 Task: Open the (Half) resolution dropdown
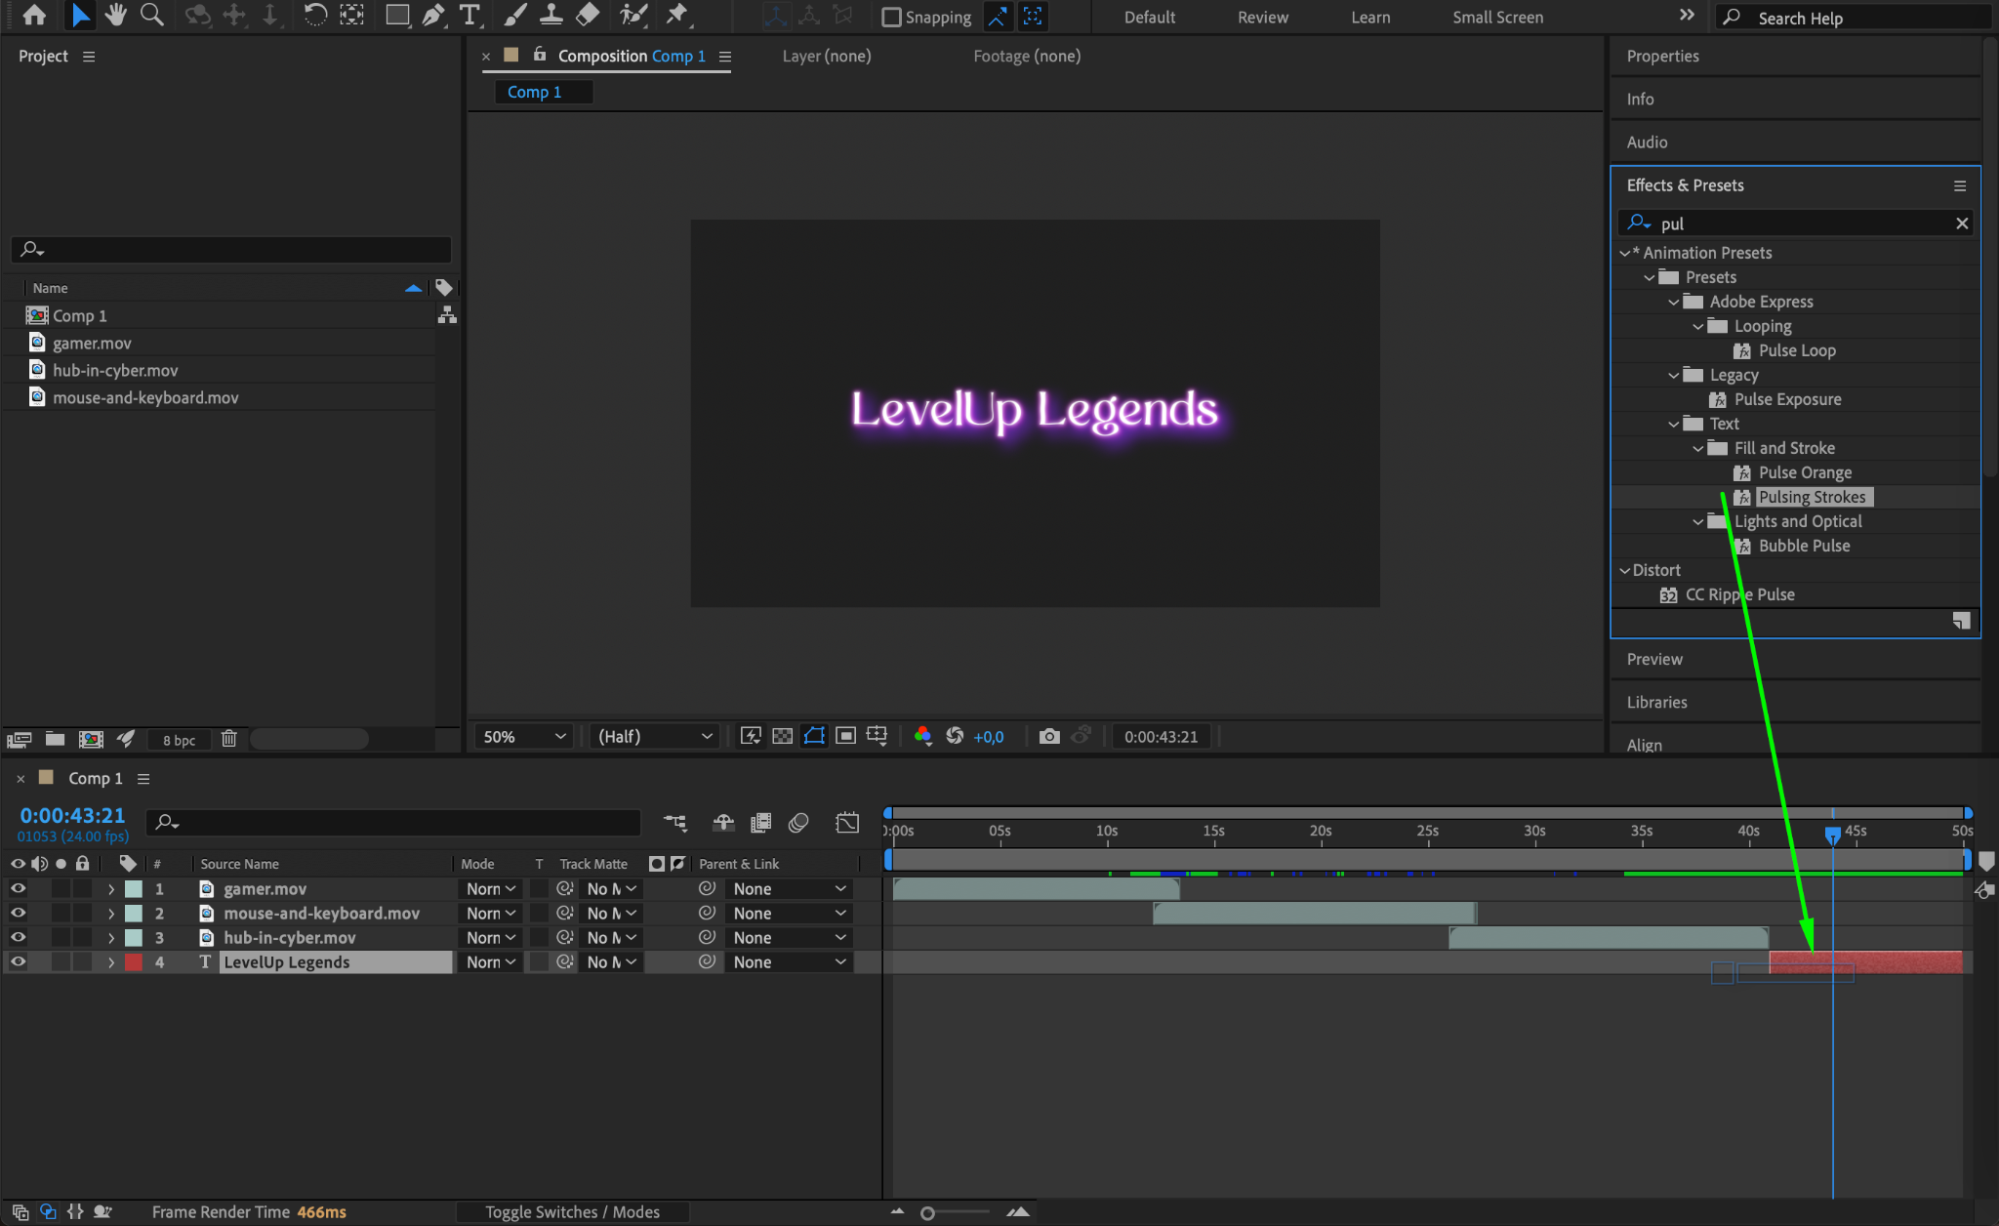(655, 736)
